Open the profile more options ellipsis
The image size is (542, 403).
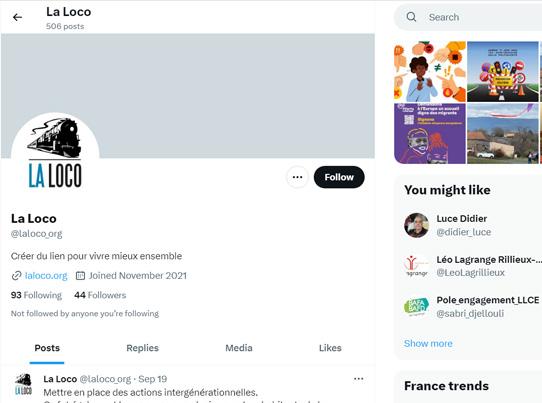[x=297, y=177]
